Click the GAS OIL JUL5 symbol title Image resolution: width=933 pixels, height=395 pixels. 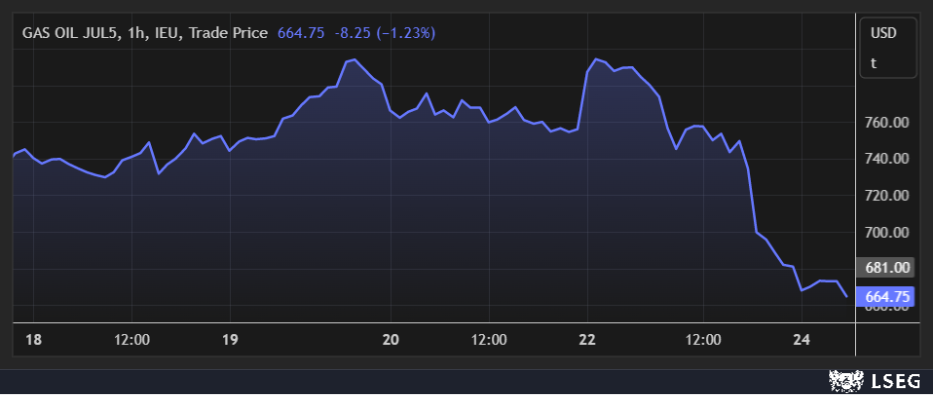(x=71, y=33)
